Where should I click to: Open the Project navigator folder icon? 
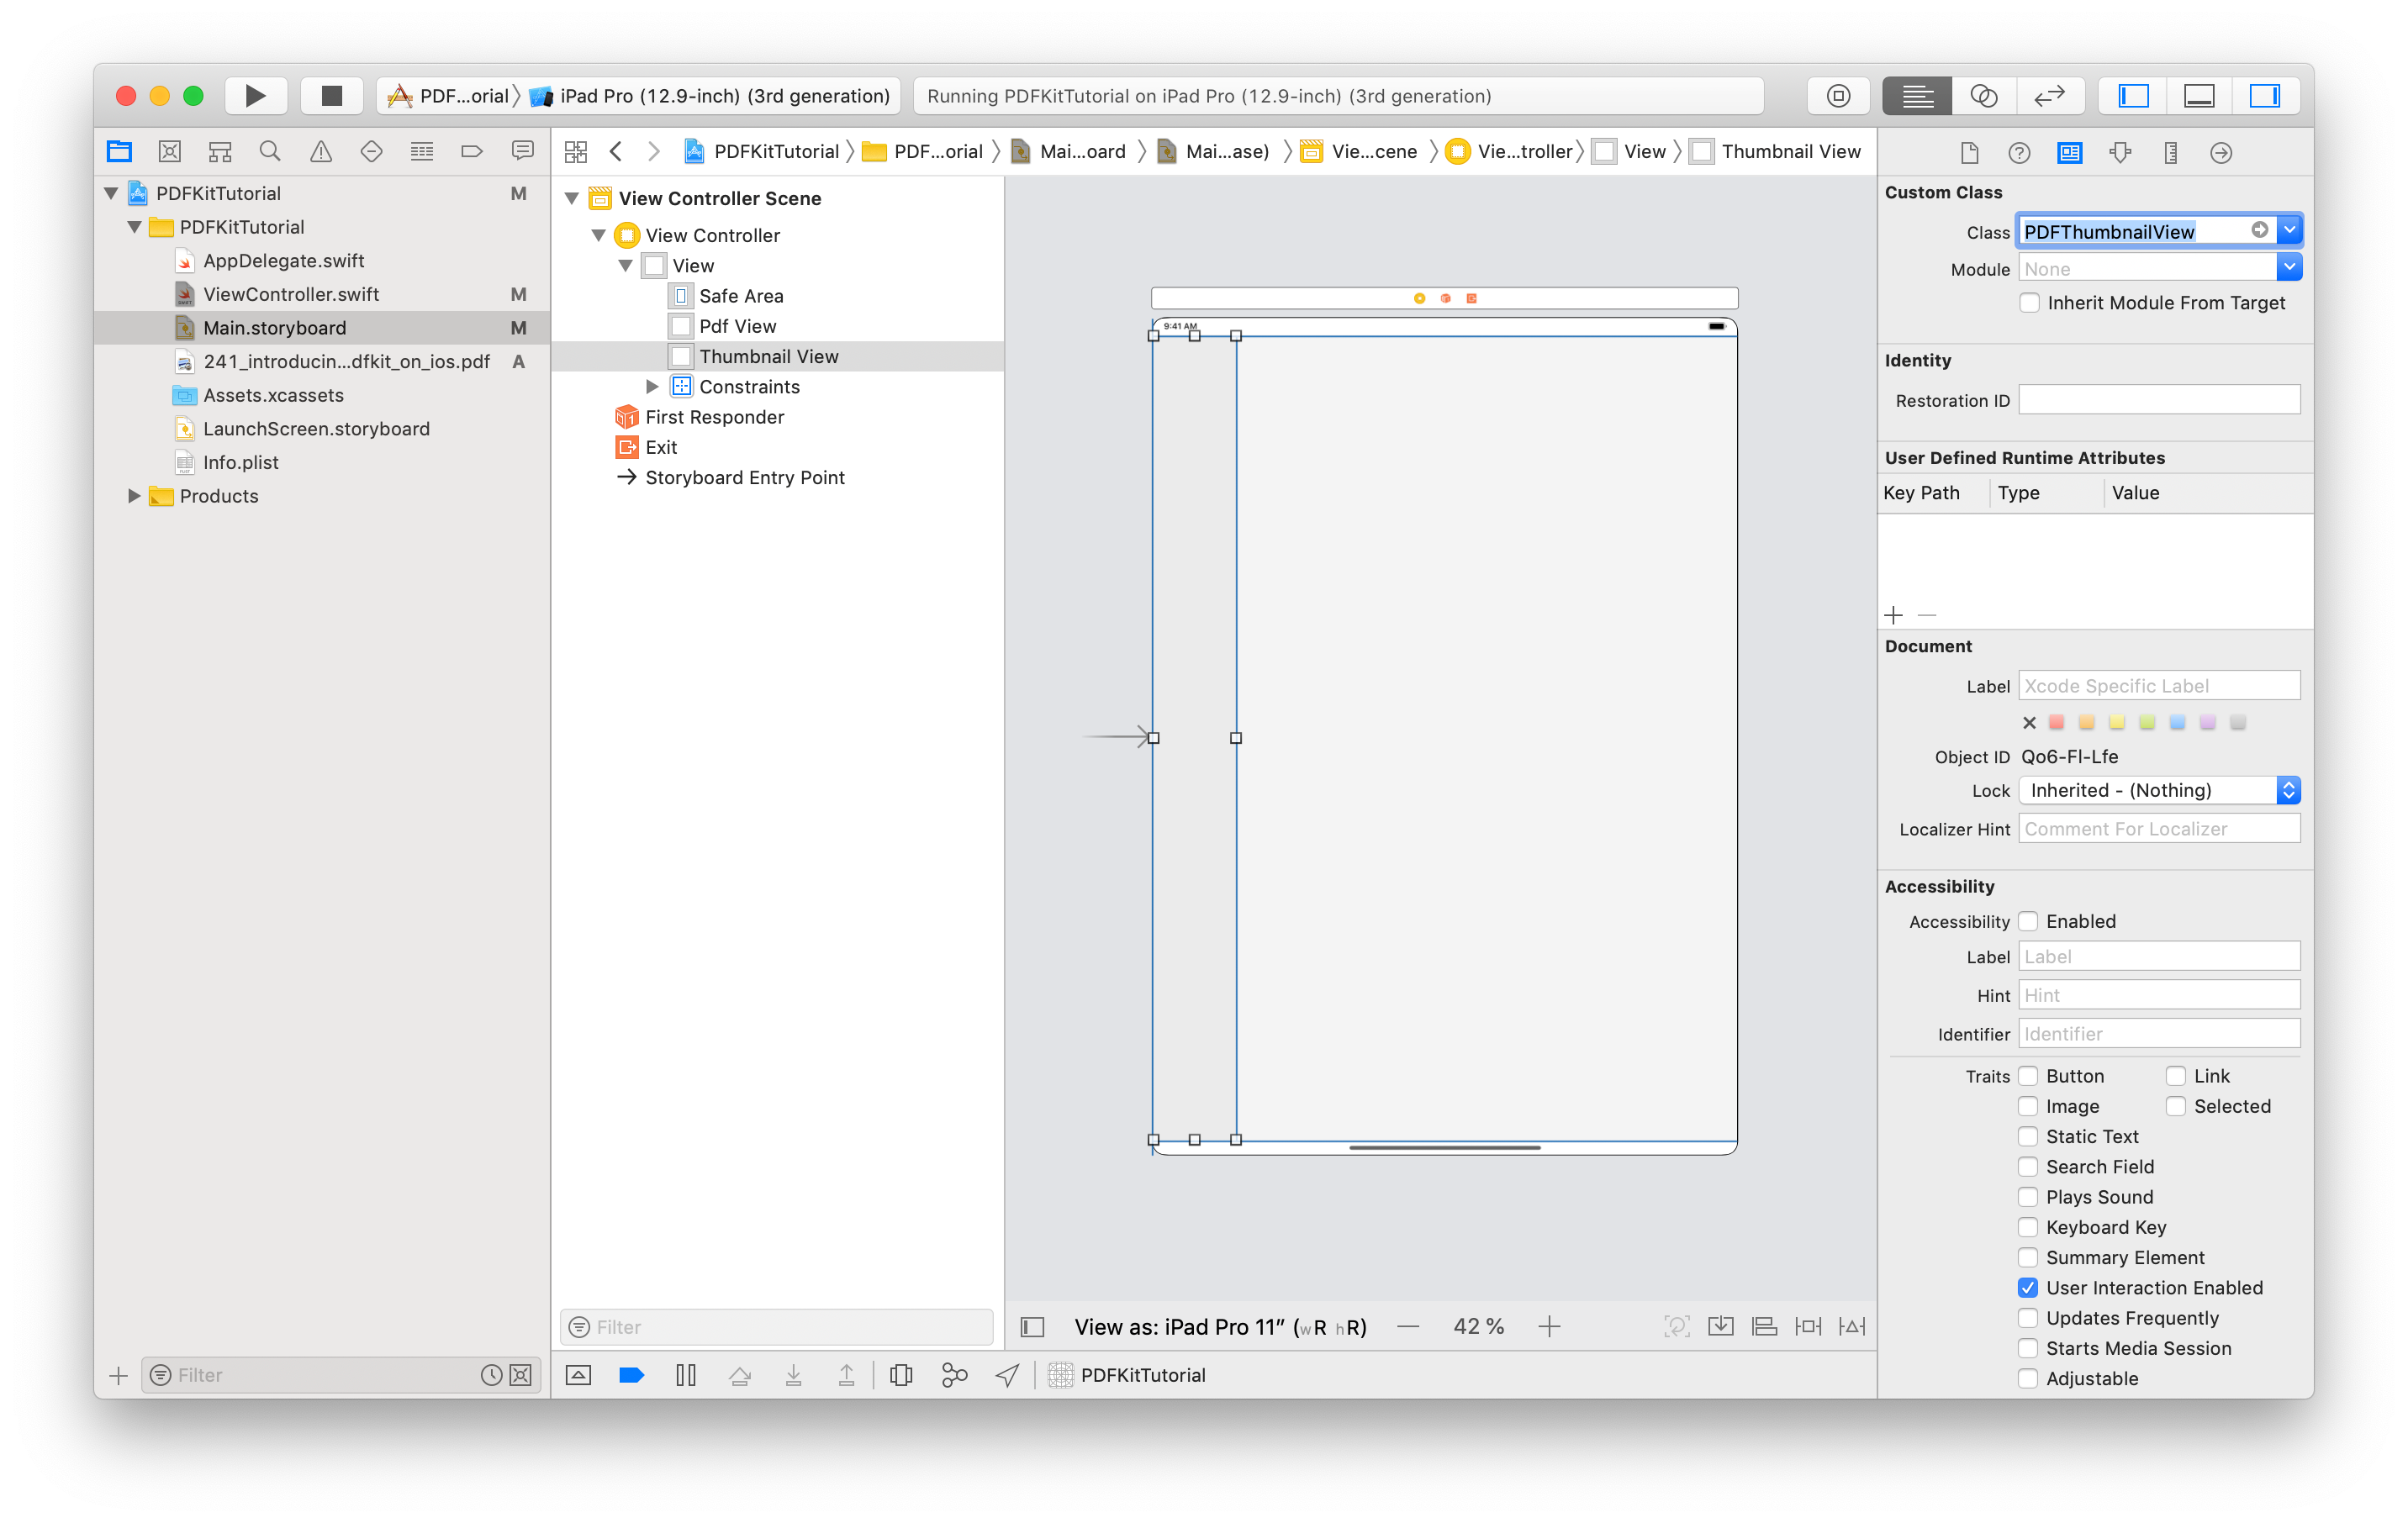[119, 152]
